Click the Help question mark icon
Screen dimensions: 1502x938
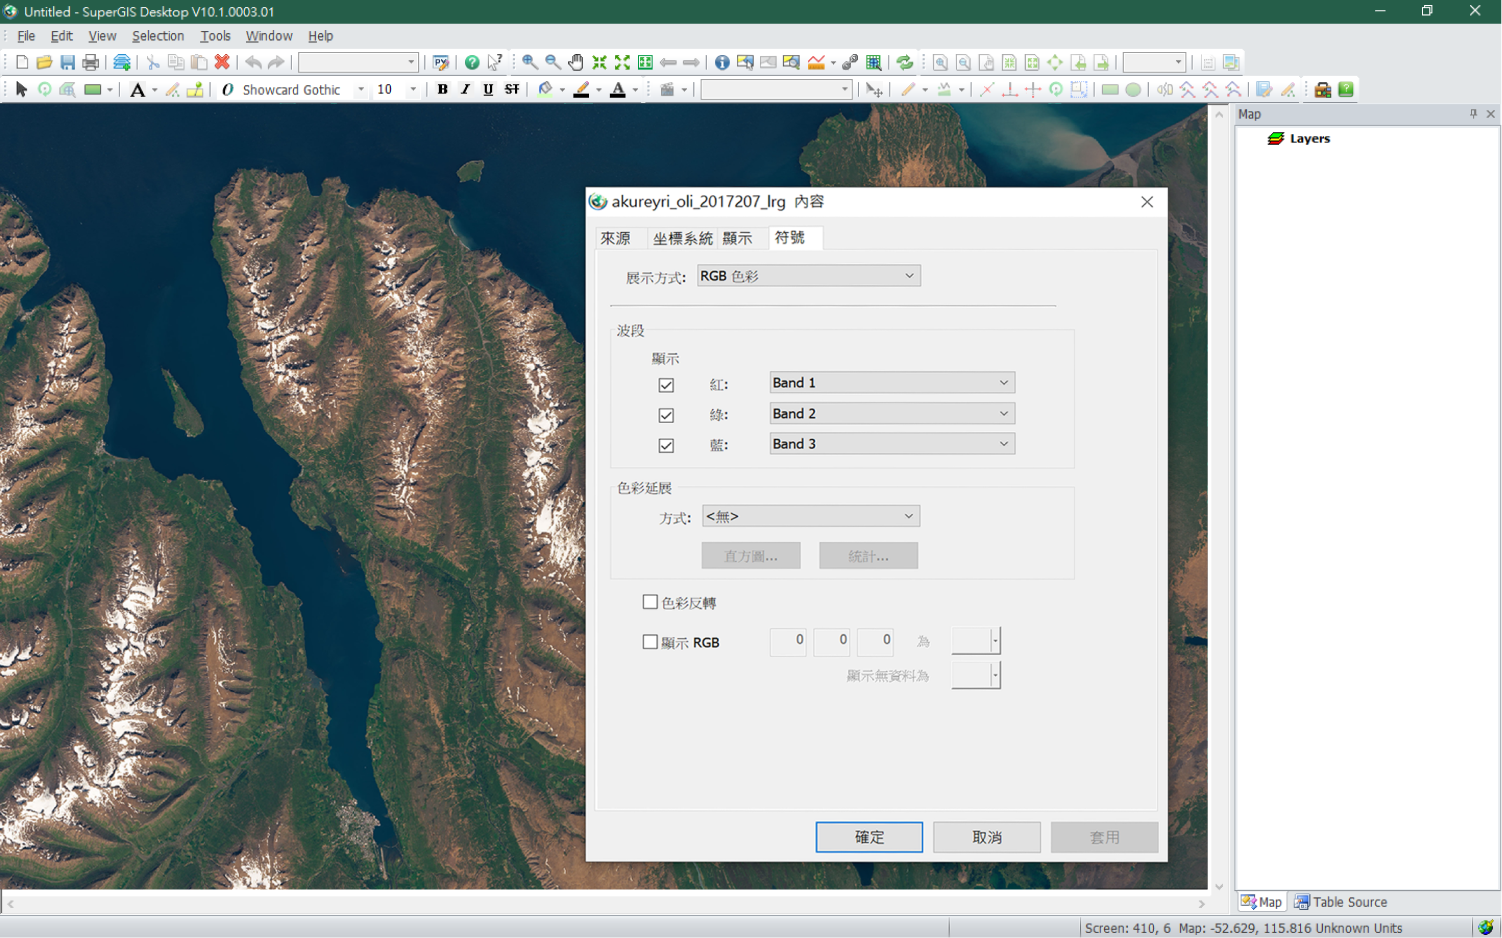point(471,62)
